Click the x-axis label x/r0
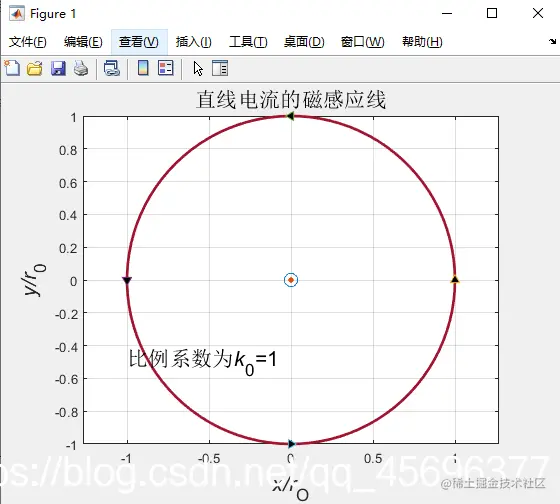The width and height of the screenshot is (560, 504). tap(291, 490)
